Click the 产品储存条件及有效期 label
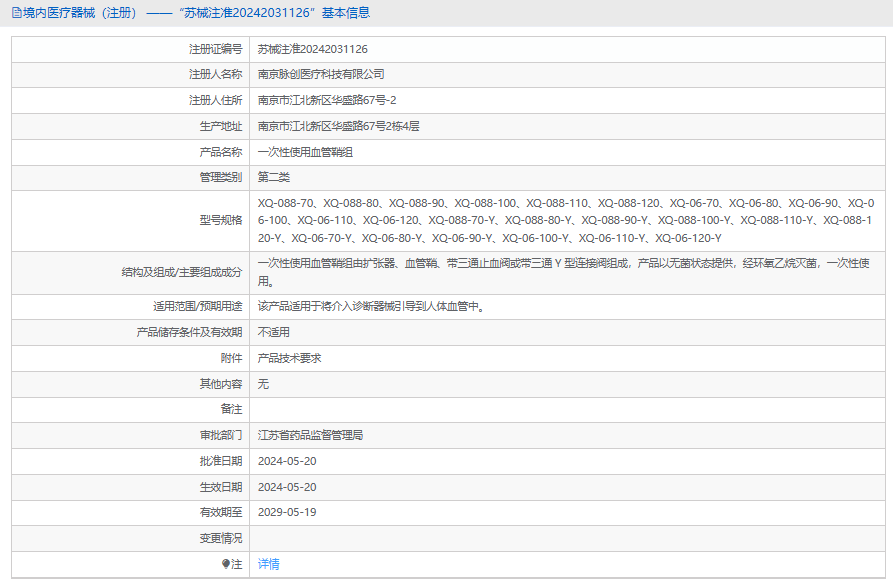 tap(189, 332)
